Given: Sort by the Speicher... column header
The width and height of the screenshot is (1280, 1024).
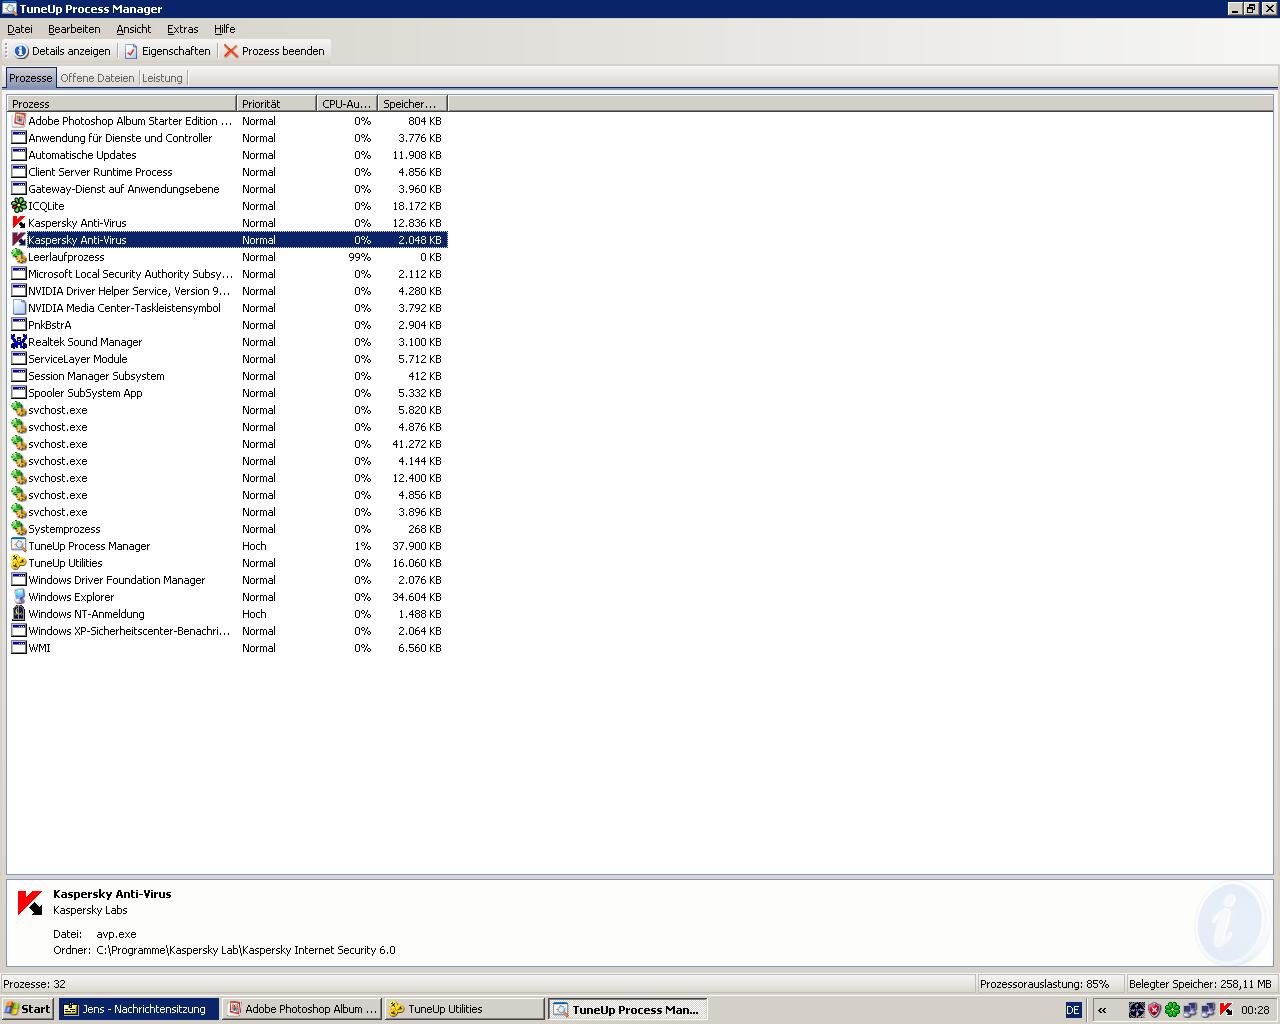Looking at the screenshot, I should [412, 104].
